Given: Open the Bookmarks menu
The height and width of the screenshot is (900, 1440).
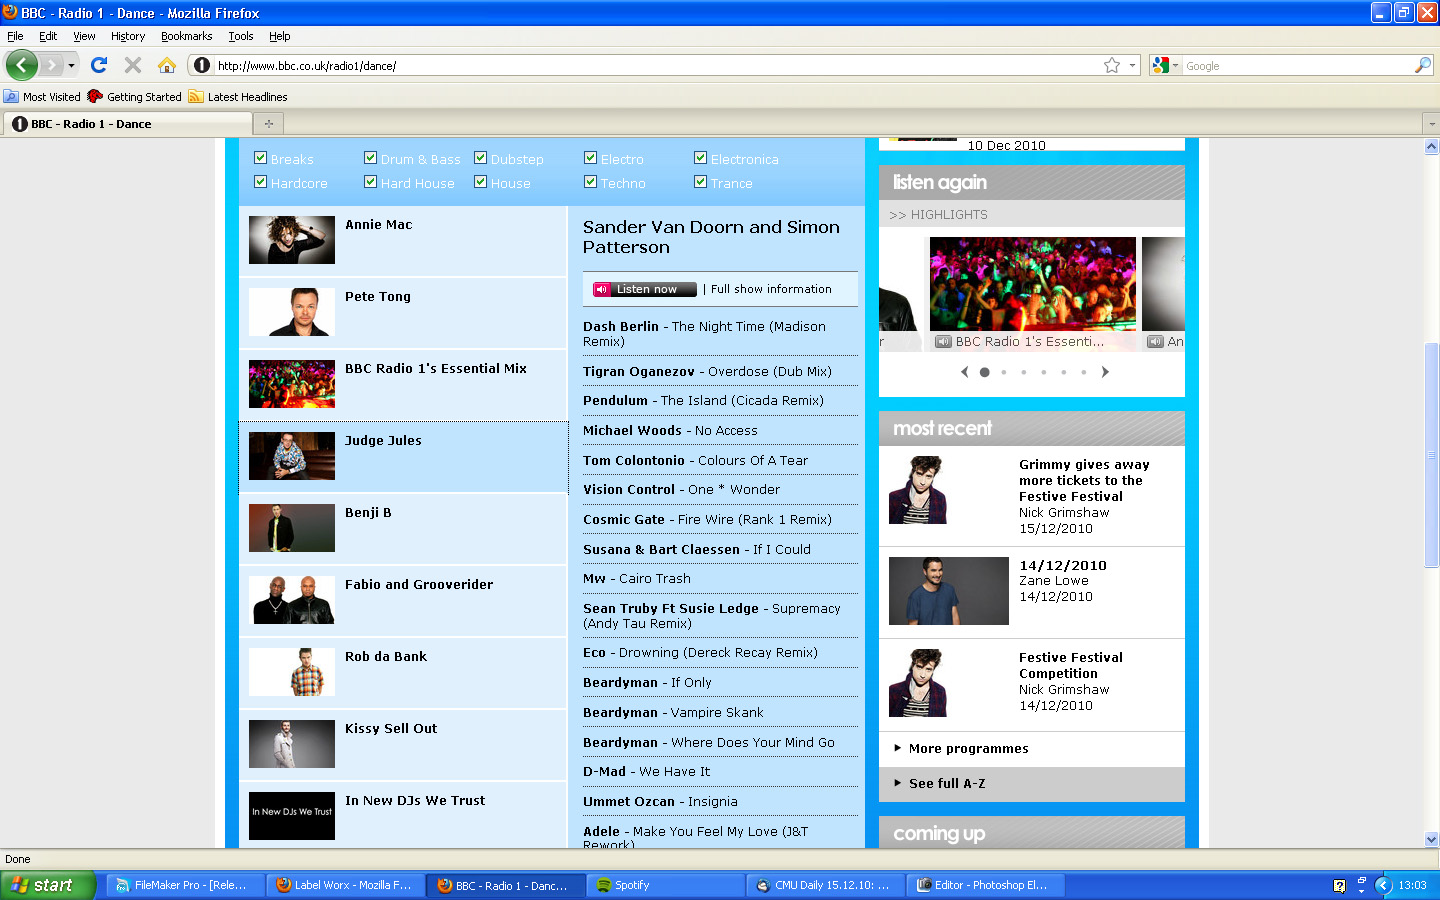Looking at the screenshot, I should tap(186, 36).
